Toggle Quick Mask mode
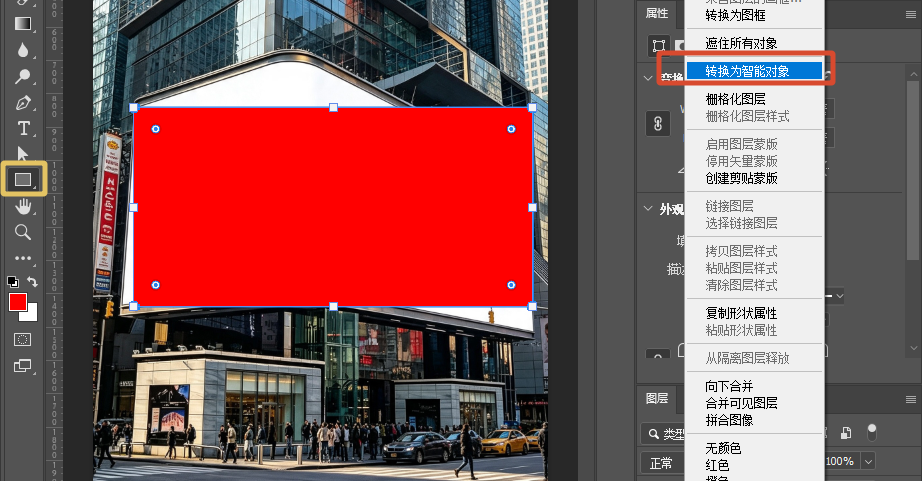922x481 pixels. [23, 339]
